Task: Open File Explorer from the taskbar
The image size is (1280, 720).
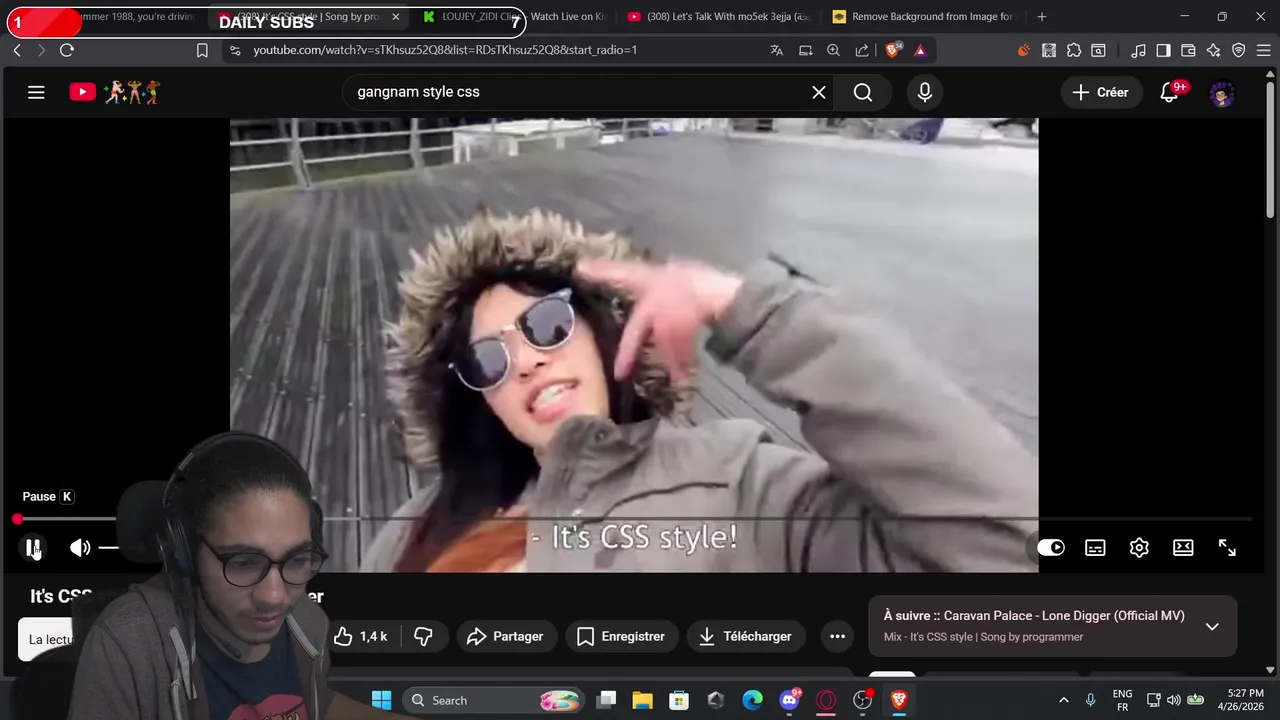Action: click(642, 700)
